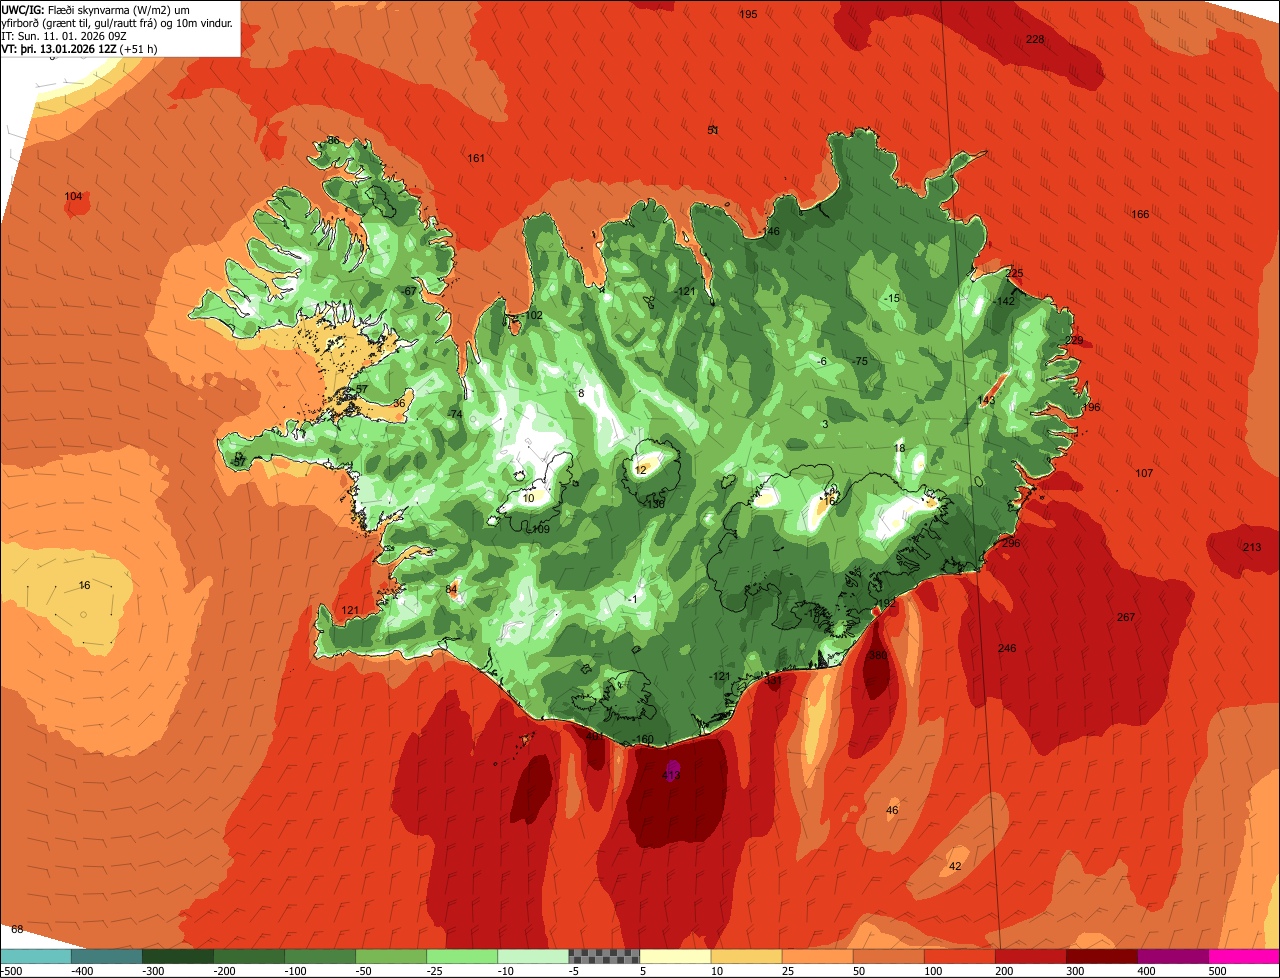
Task: Pick the purple swatch between 400 and 500
Action: pyautogui.click(x=1172, y=955)
